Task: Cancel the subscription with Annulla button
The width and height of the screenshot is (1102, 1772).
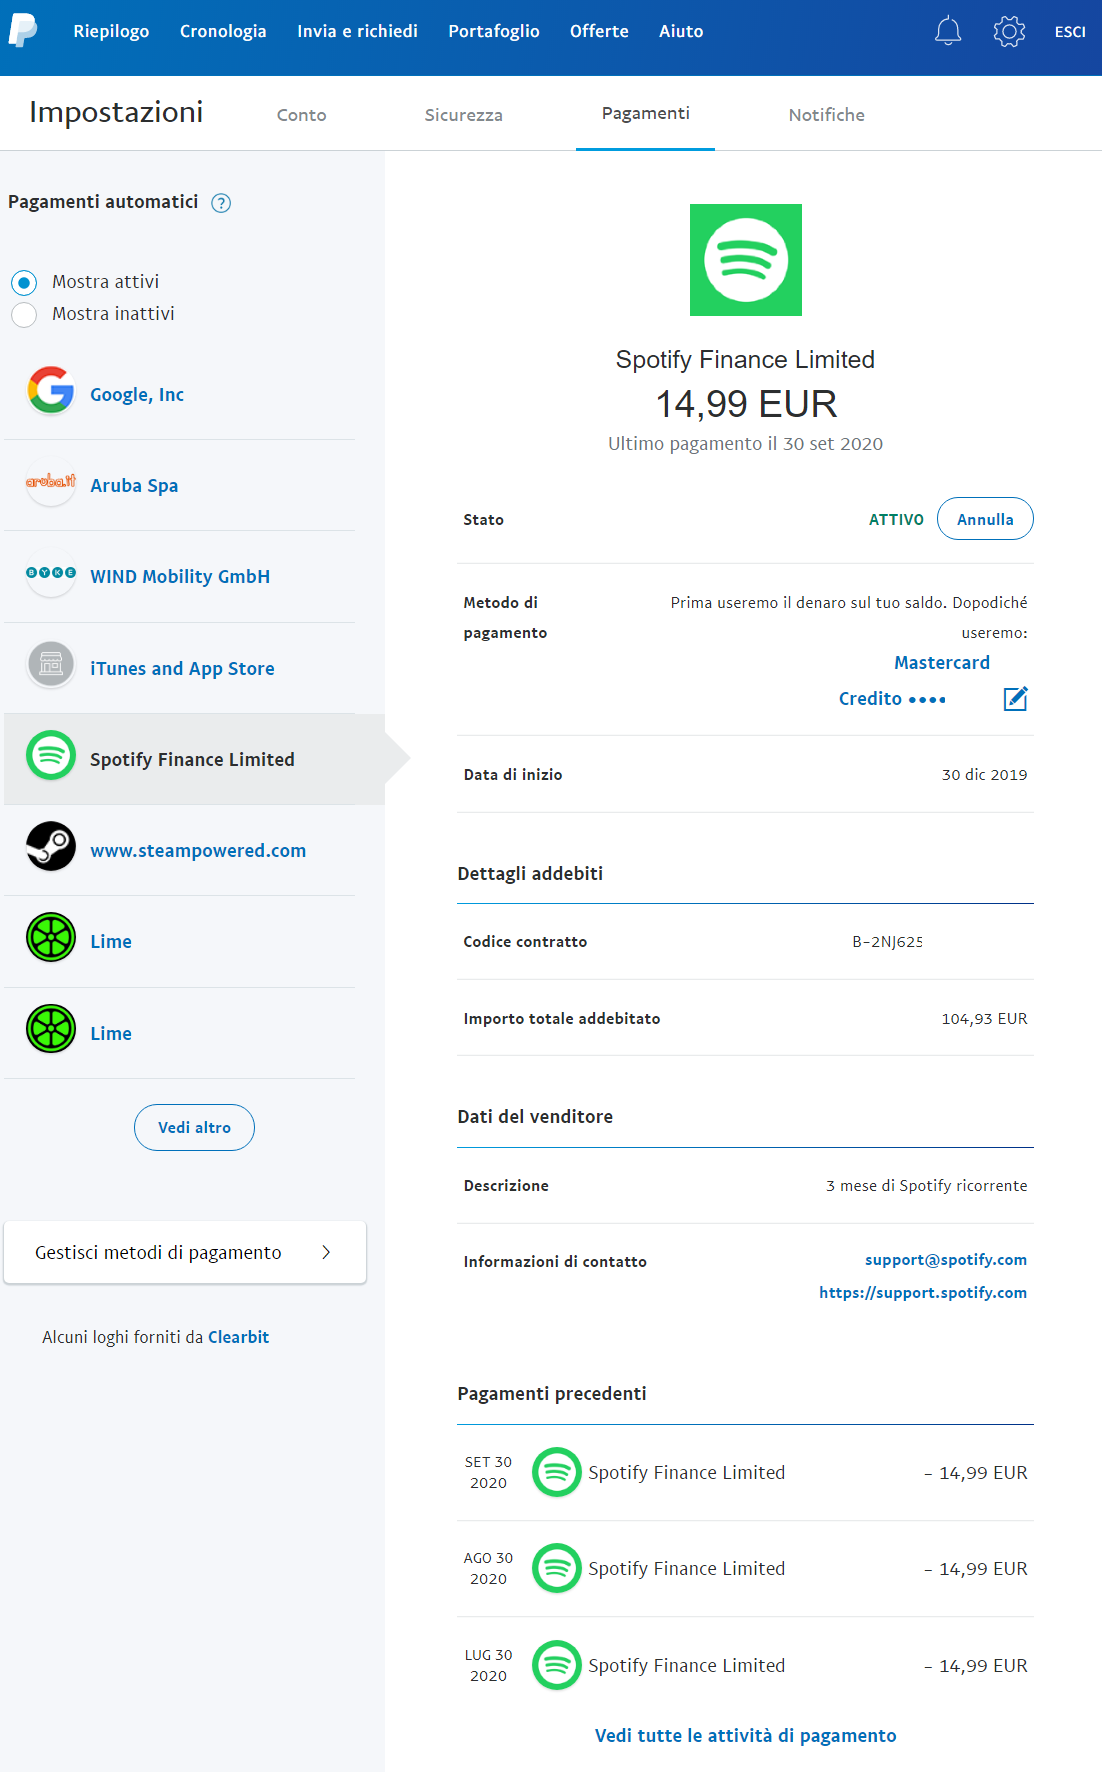Action: (984, 519)
